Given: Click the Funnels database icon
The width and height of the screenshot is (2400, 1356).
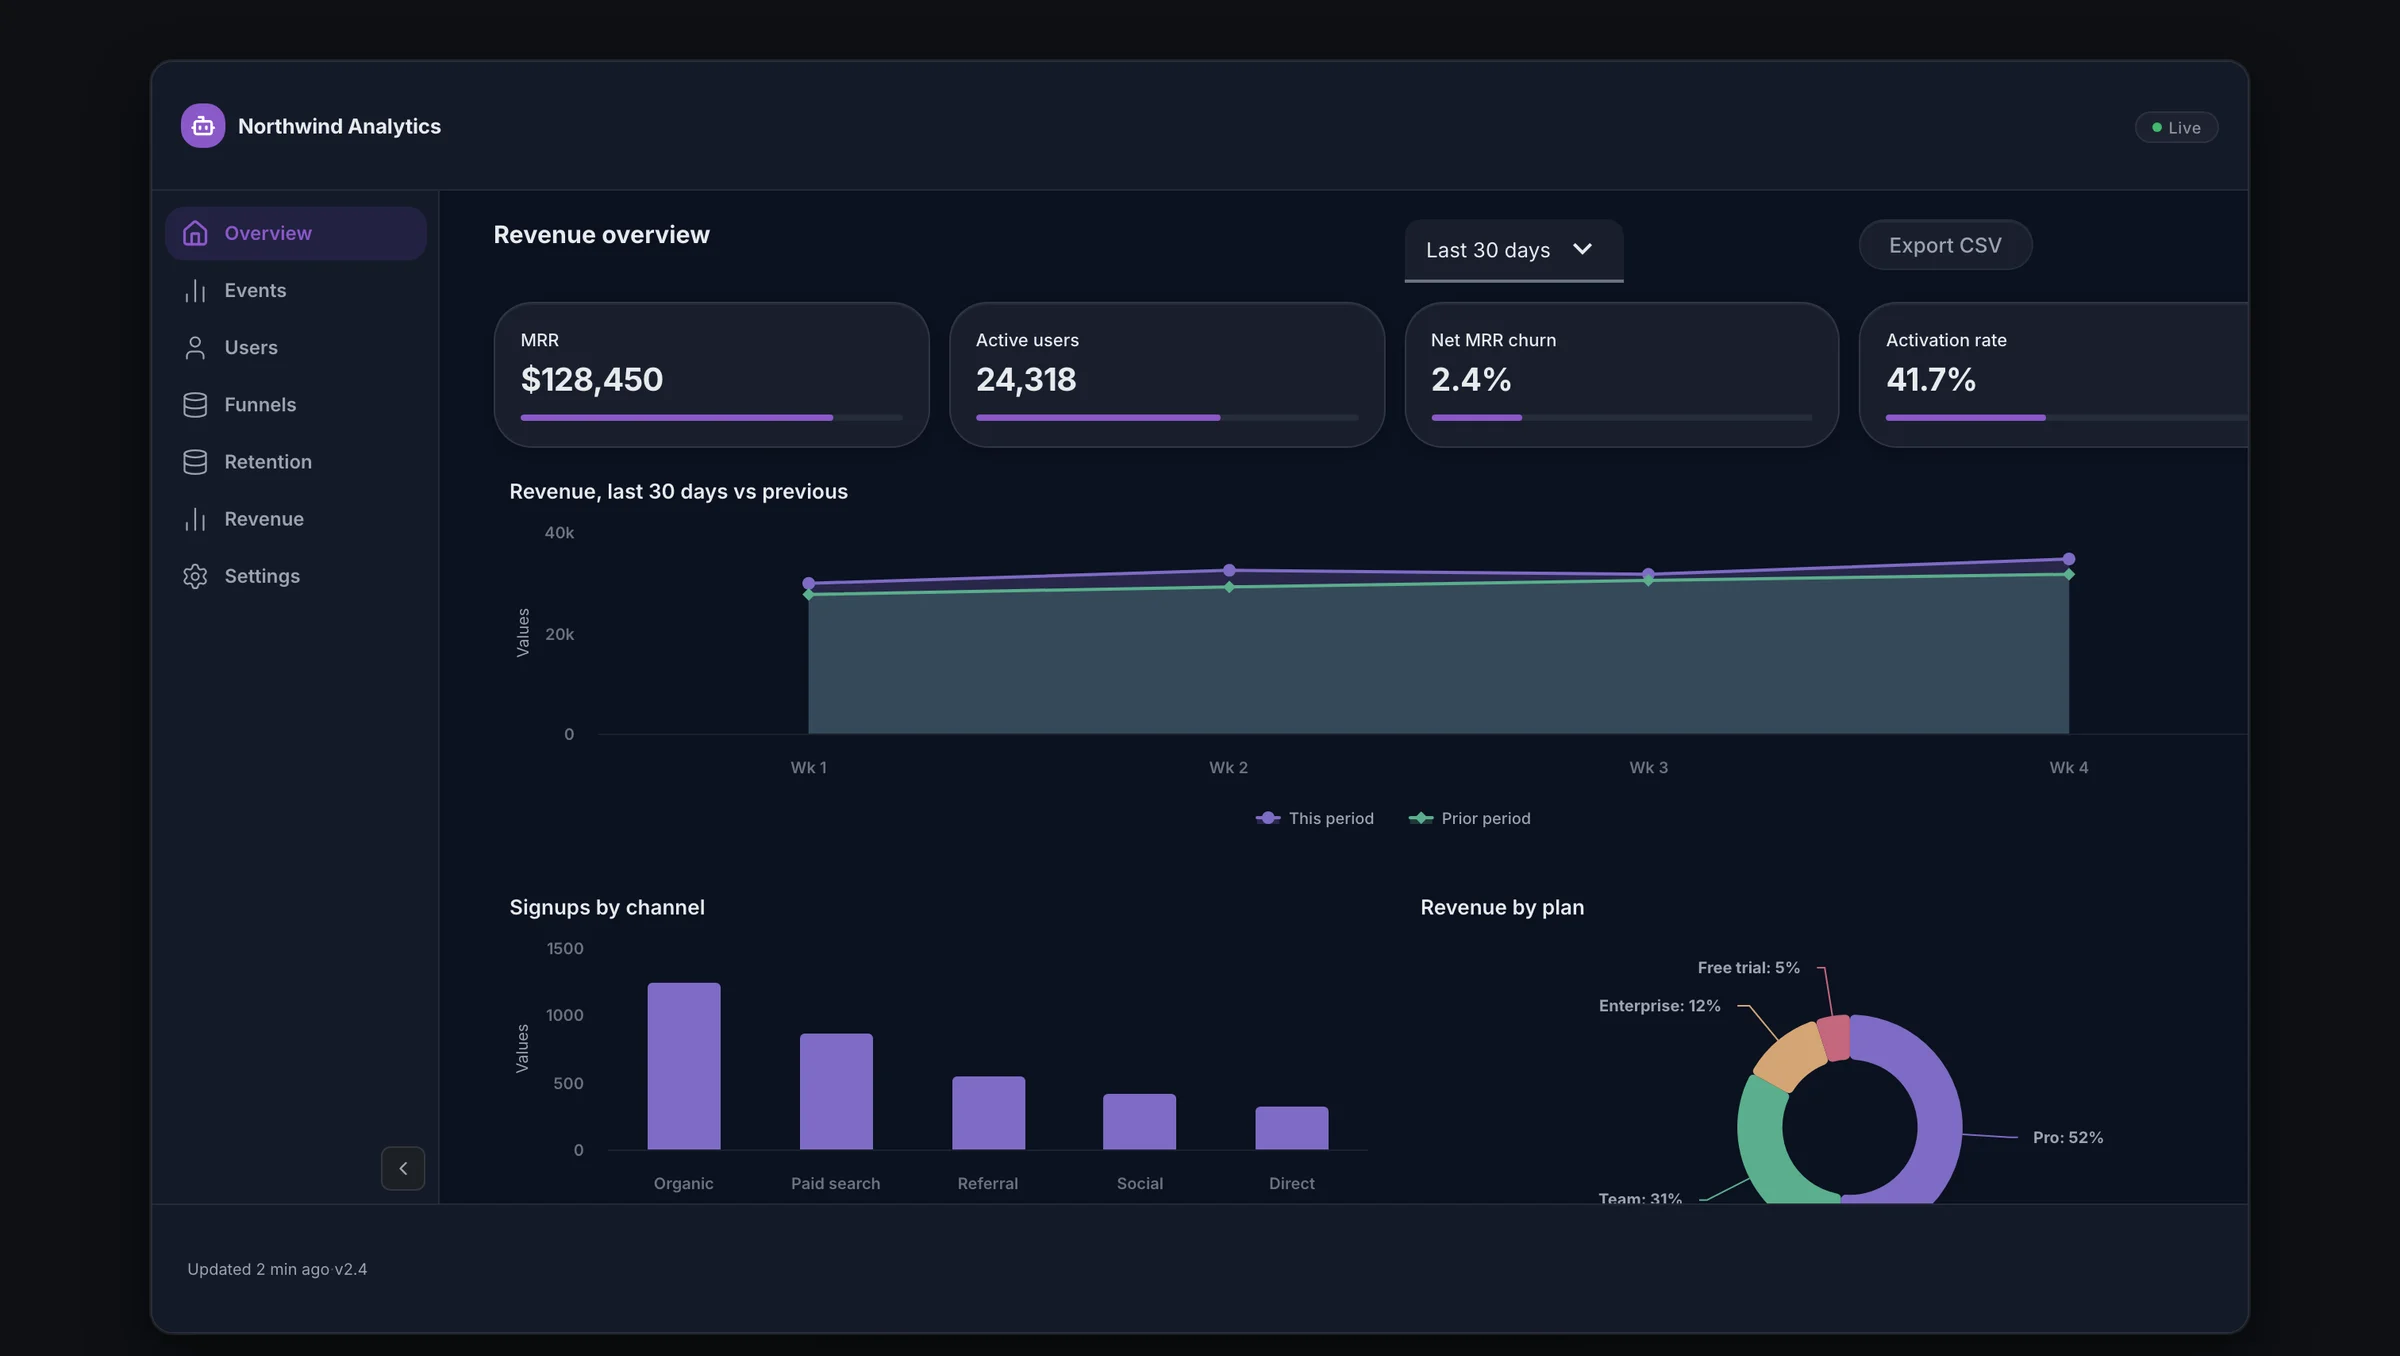Looking at the screenshot, I should click(x=195, y=404).
